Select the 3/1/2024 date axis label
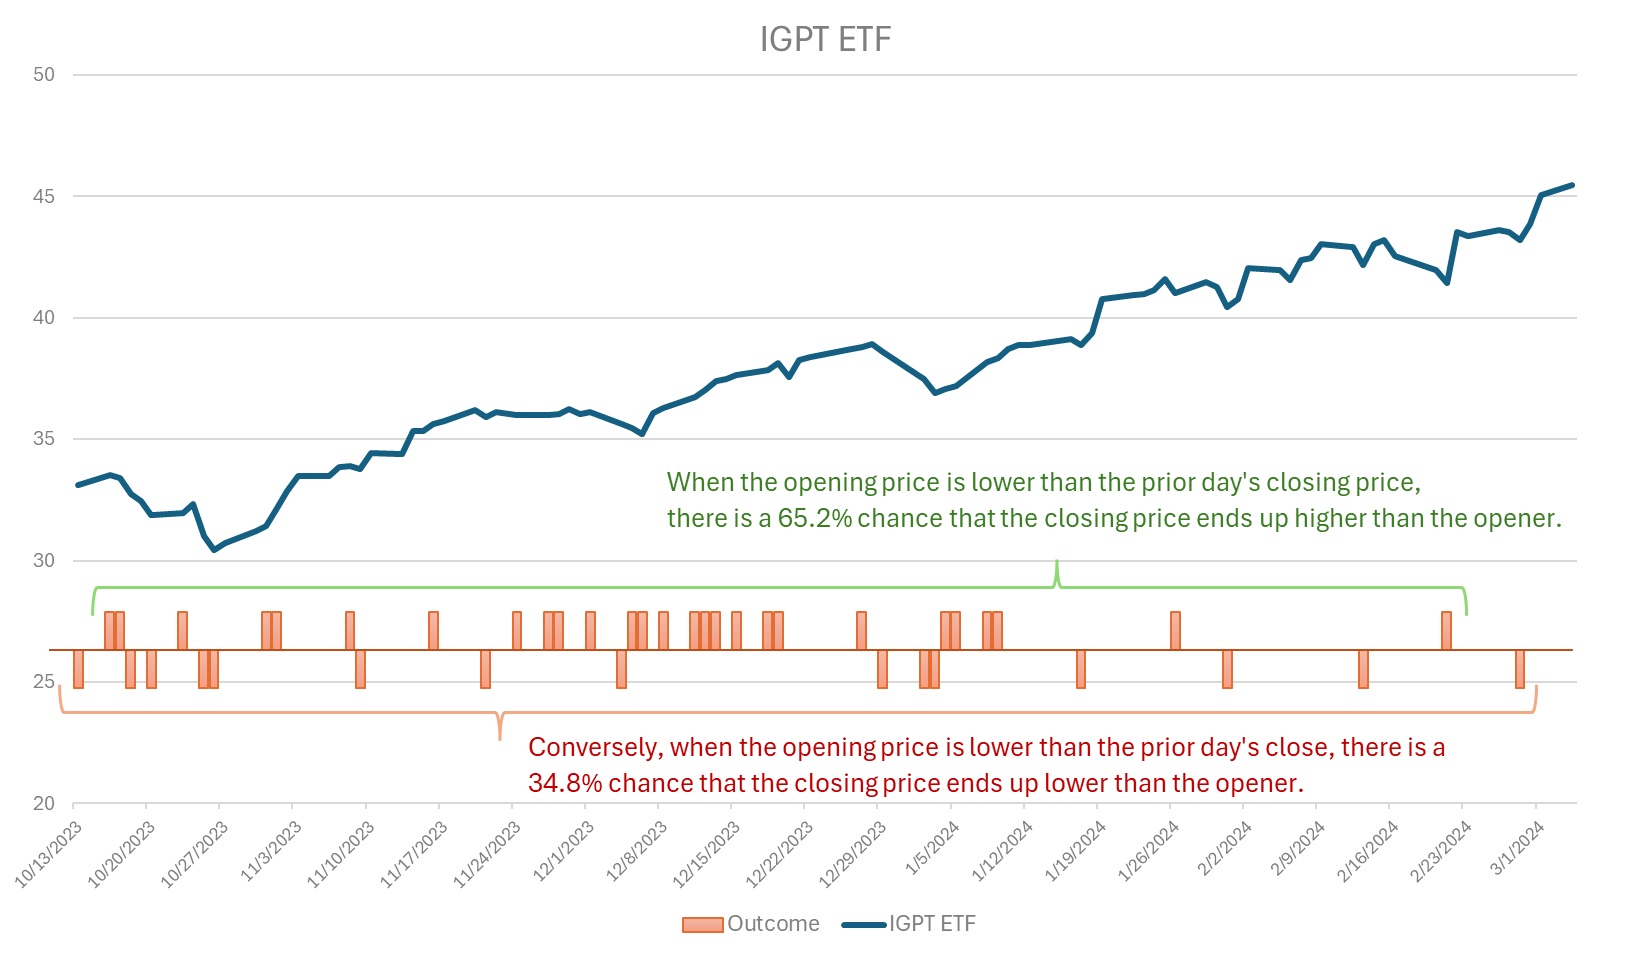Viewport: 1650px width, 959px height. 1518,848
